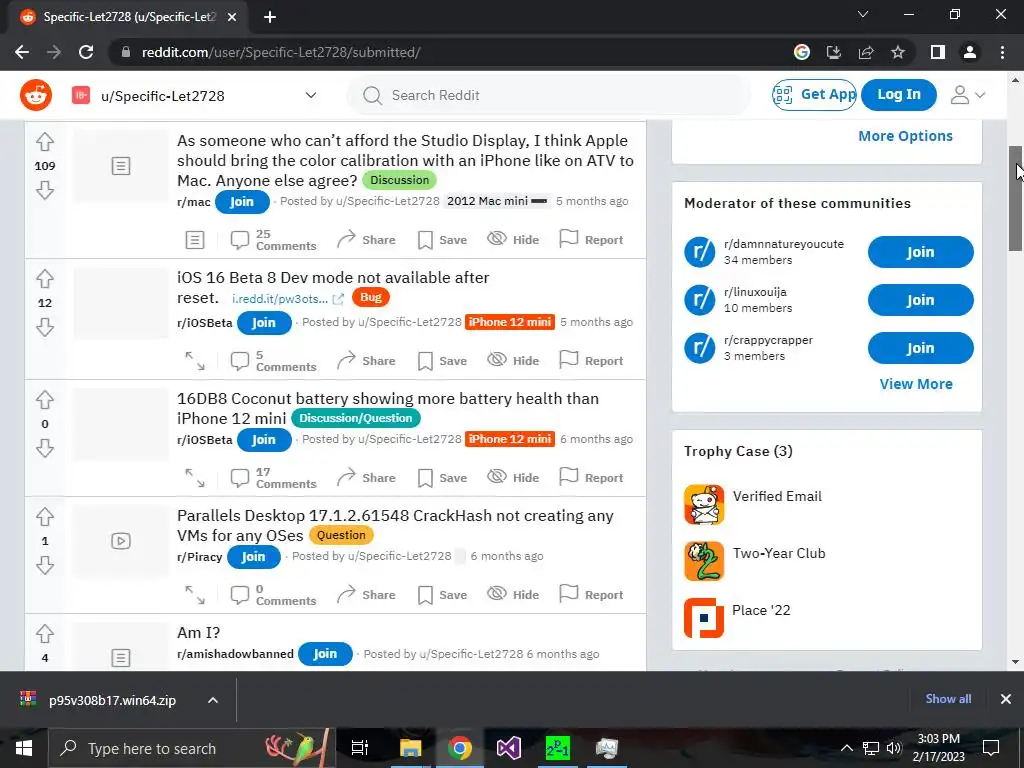This screenshot has height=768, width=1024.
Task: Click the Bug flair tag
Action: (x=370, y=297)
